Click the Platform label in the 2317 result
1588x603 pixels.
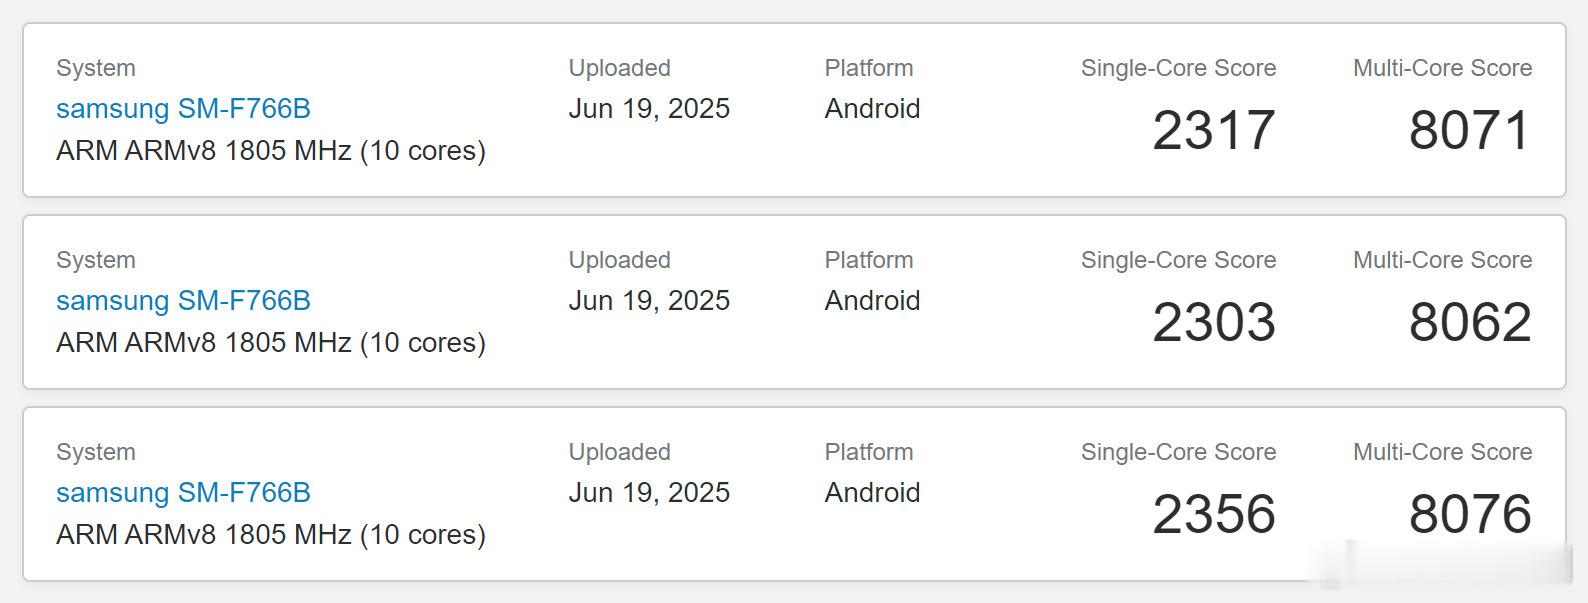869,68
